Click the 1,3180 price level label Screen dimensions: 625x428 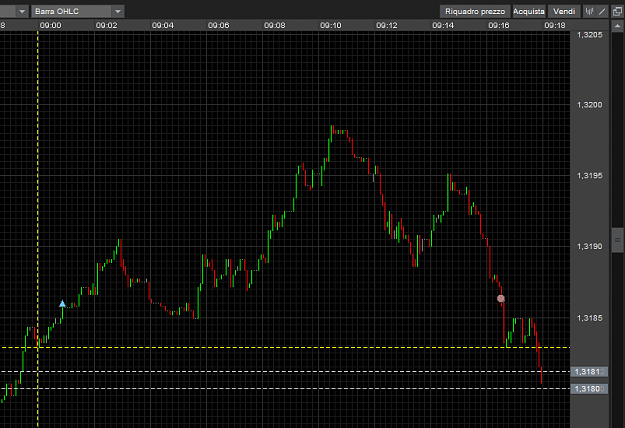[x=589, y=389]
